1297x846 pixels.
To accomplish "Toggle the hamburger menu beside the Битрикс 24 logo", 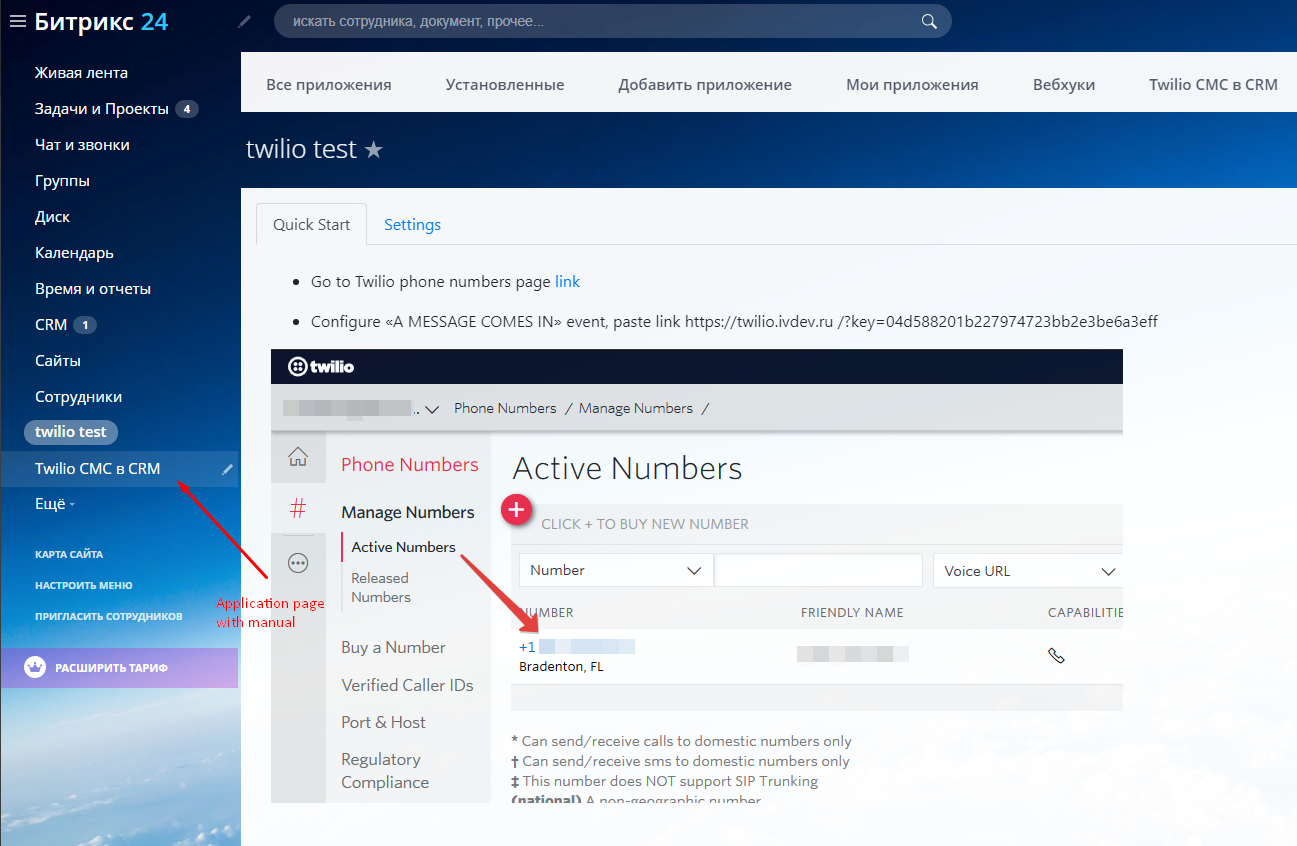I will point(17,21).
